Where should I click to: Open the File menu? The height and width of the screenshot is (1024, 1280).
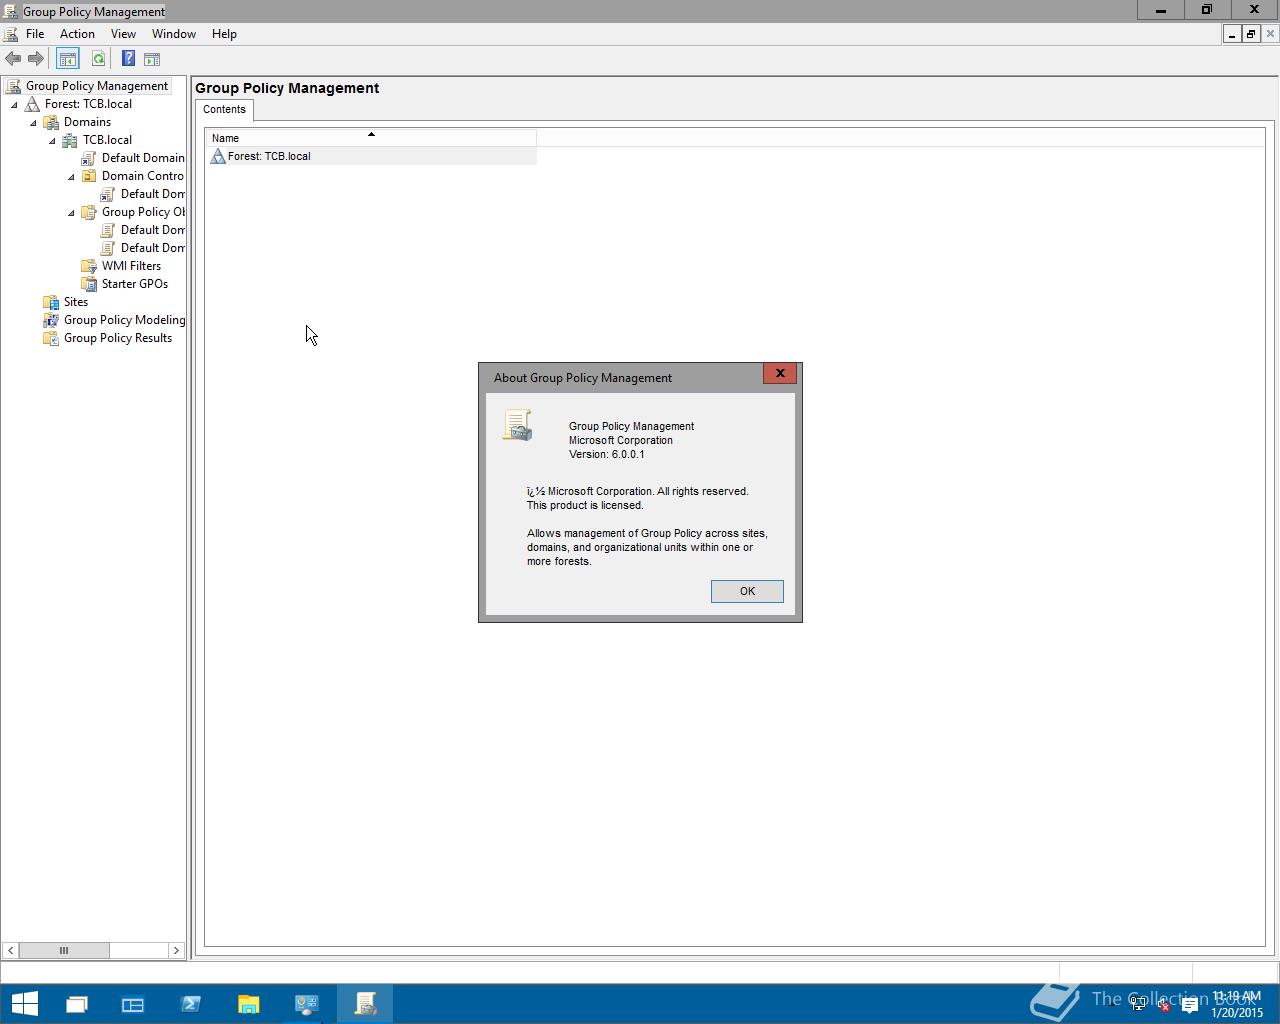35,34
